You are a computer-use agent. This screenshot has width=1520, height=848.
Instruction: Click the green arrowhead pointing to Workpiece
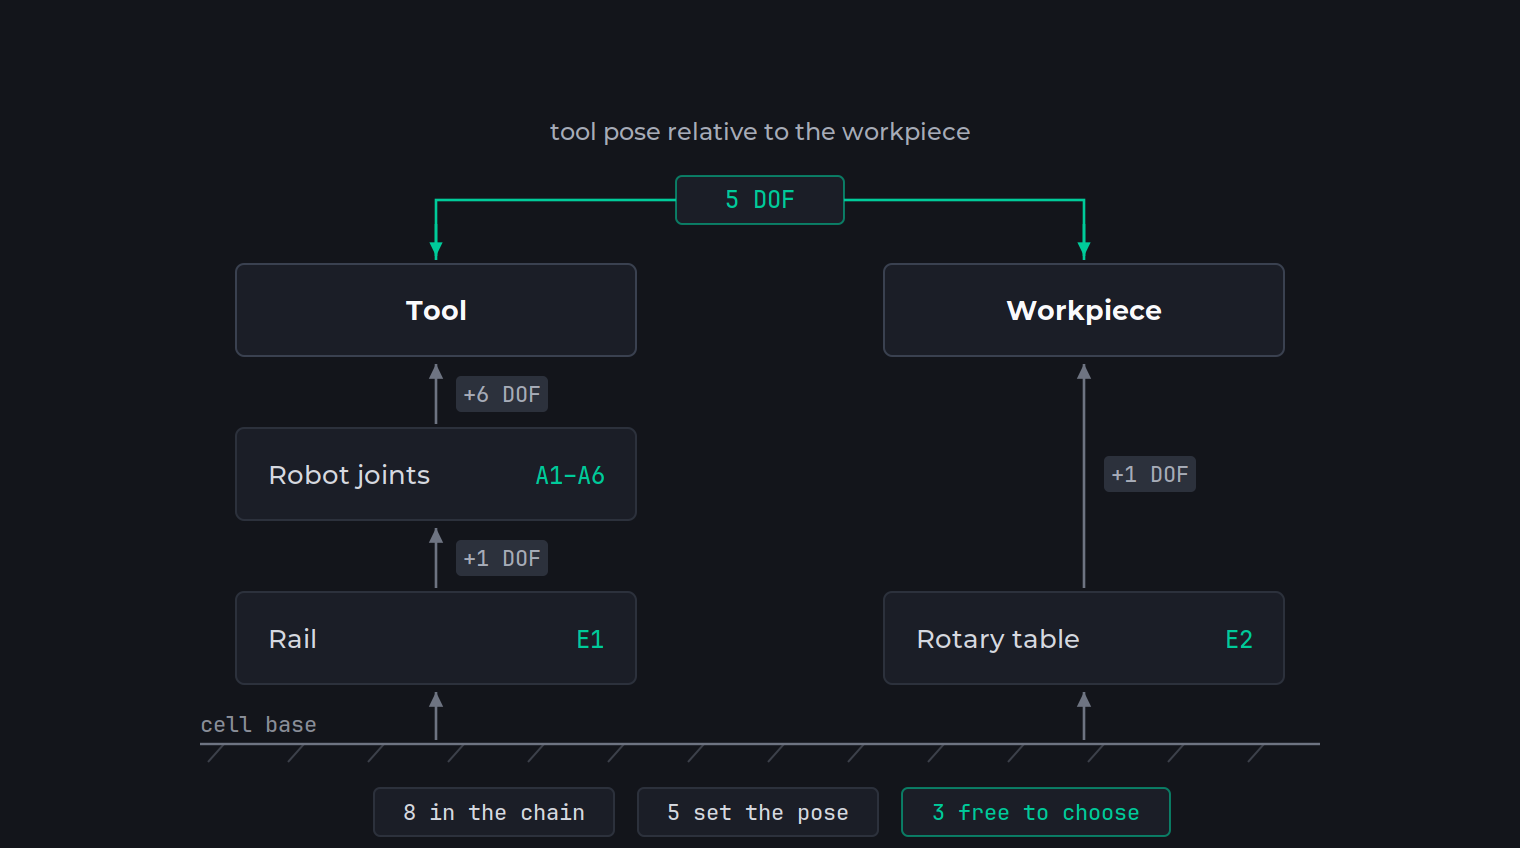1084,250
